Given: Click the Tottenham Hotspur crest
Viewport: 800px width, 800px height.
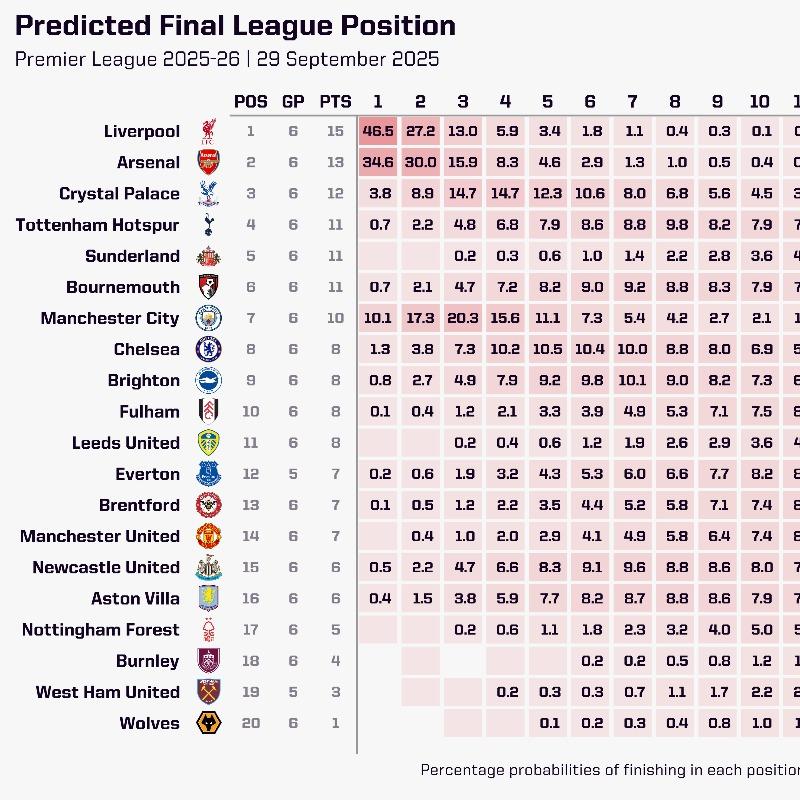Looking at the screenshot, I should click(208, 225).
